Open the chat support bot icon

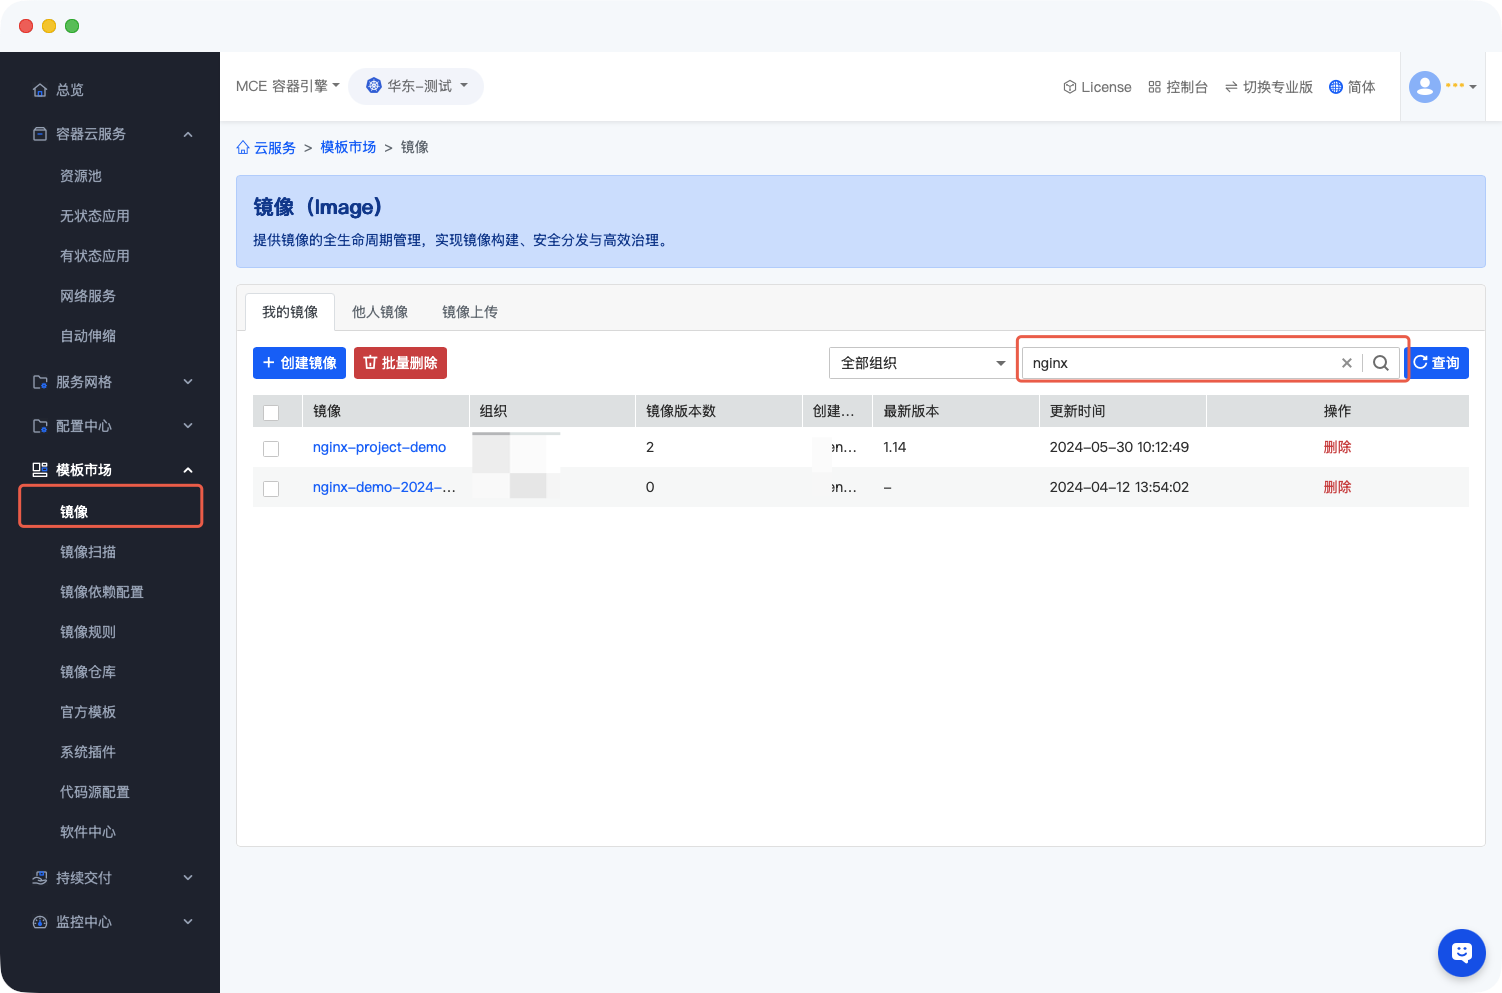click(x=1461, y=952)
